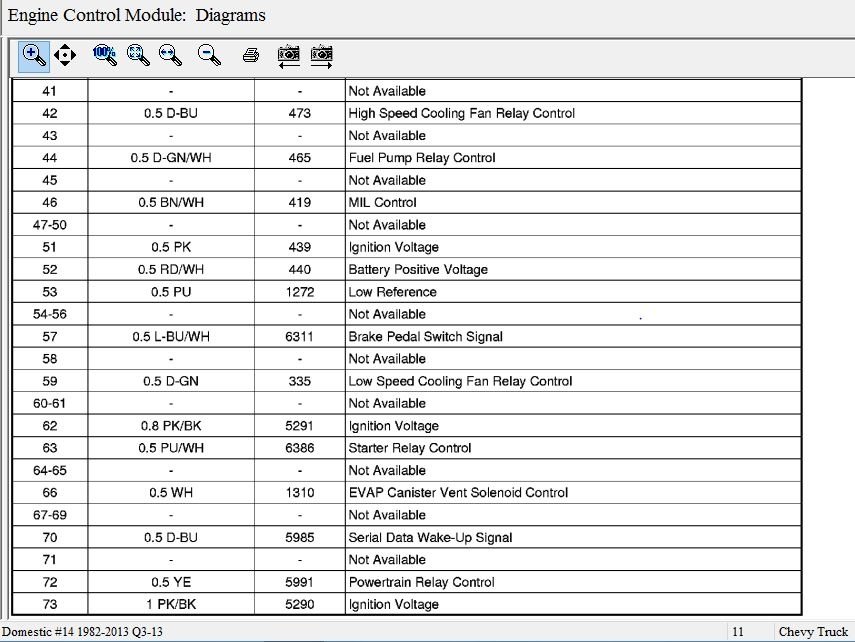Select circuit number 1272 cell

tap(299, 292)
